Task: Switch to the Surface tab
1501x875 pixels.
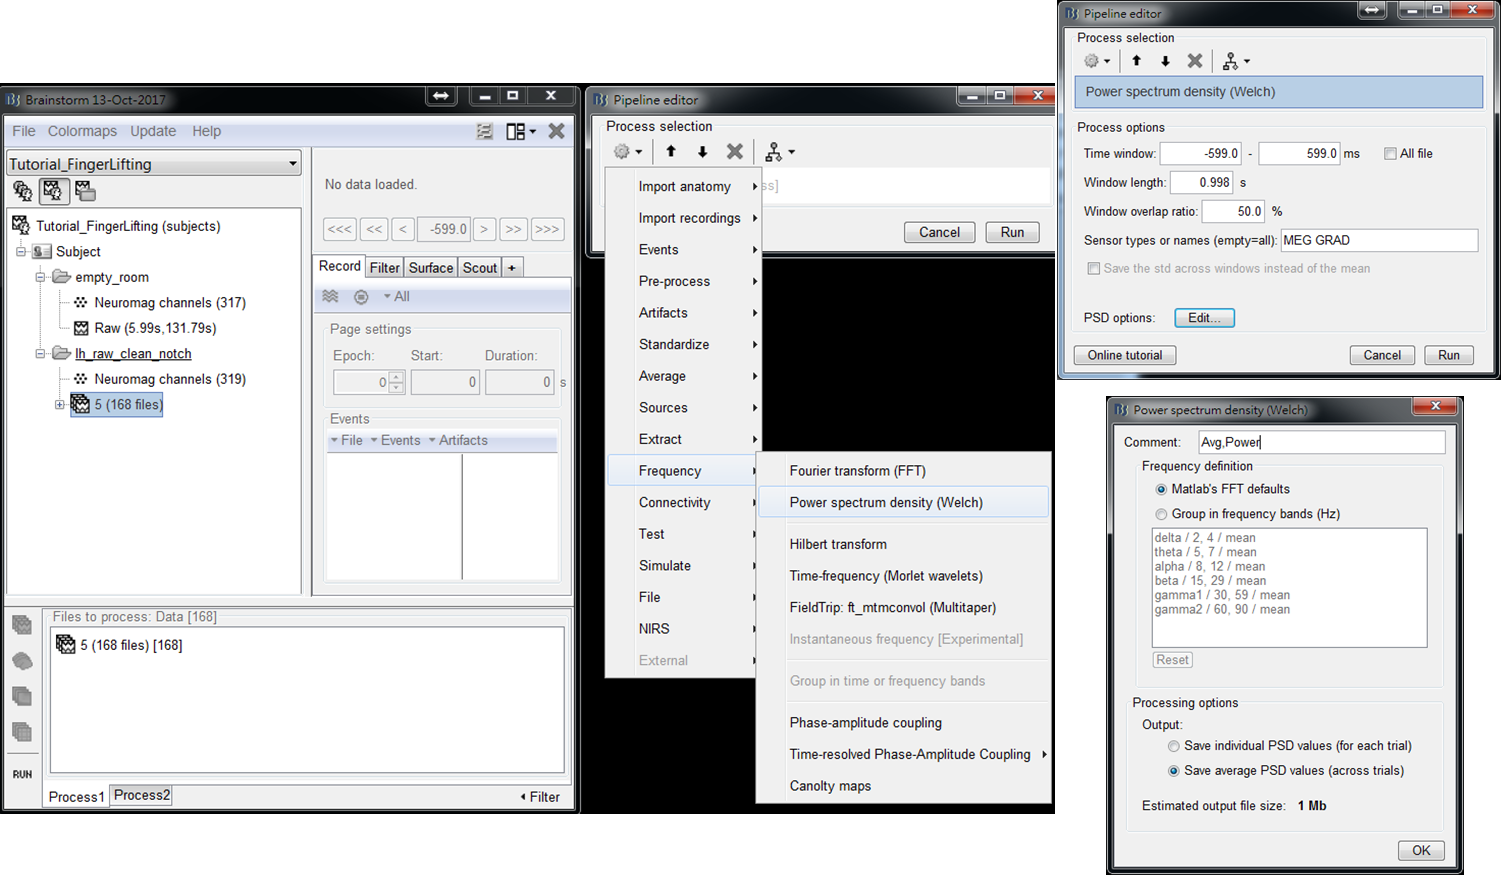Action: coord(431,267)
